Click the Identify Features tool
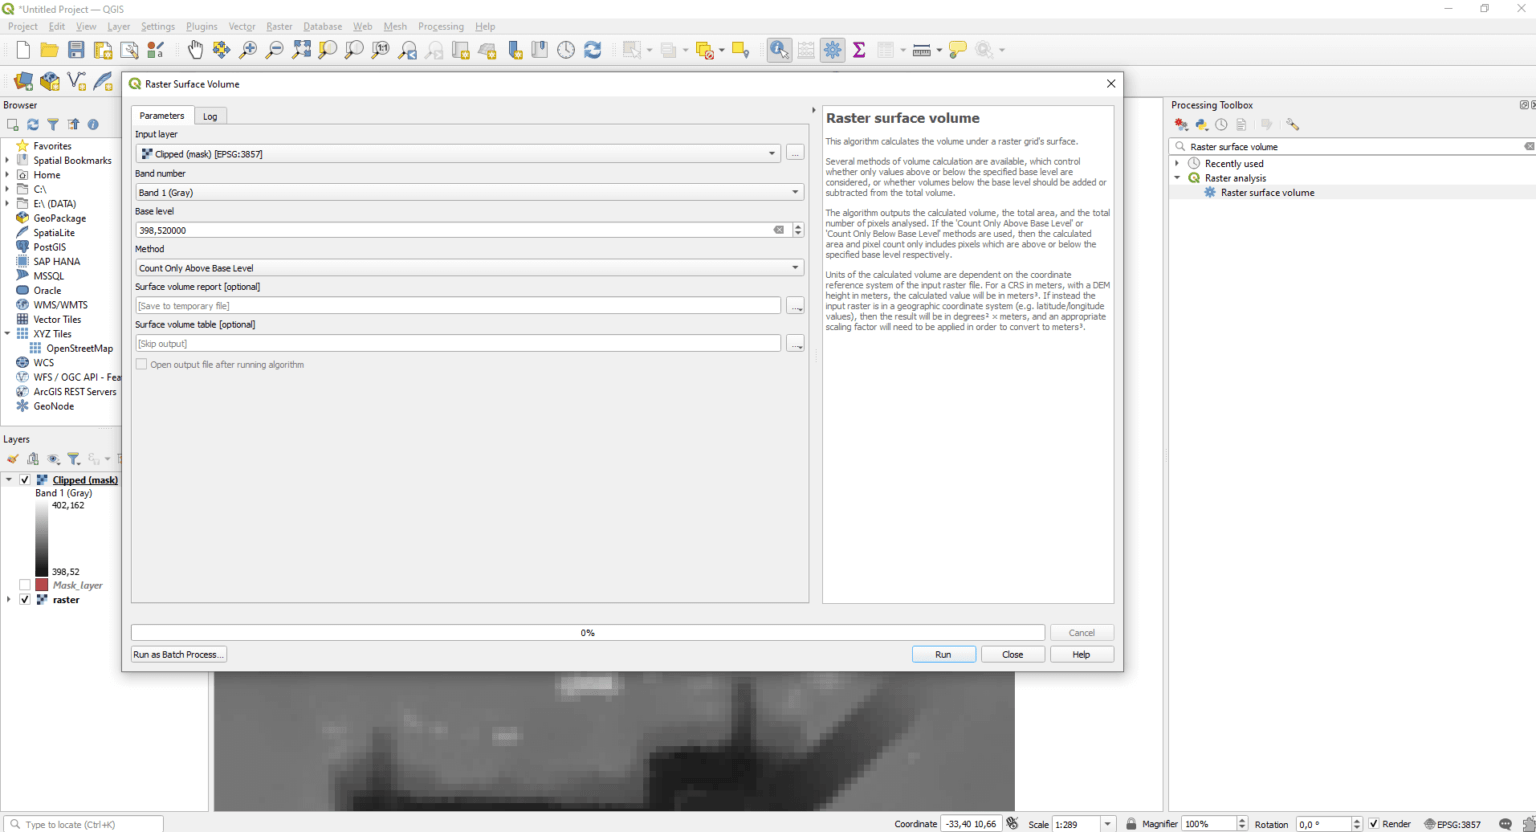1536x832 pixels. (779, 50)
